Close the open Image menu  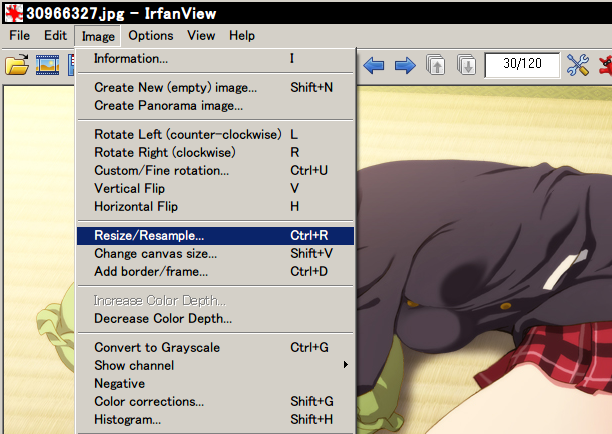[98, 36]
